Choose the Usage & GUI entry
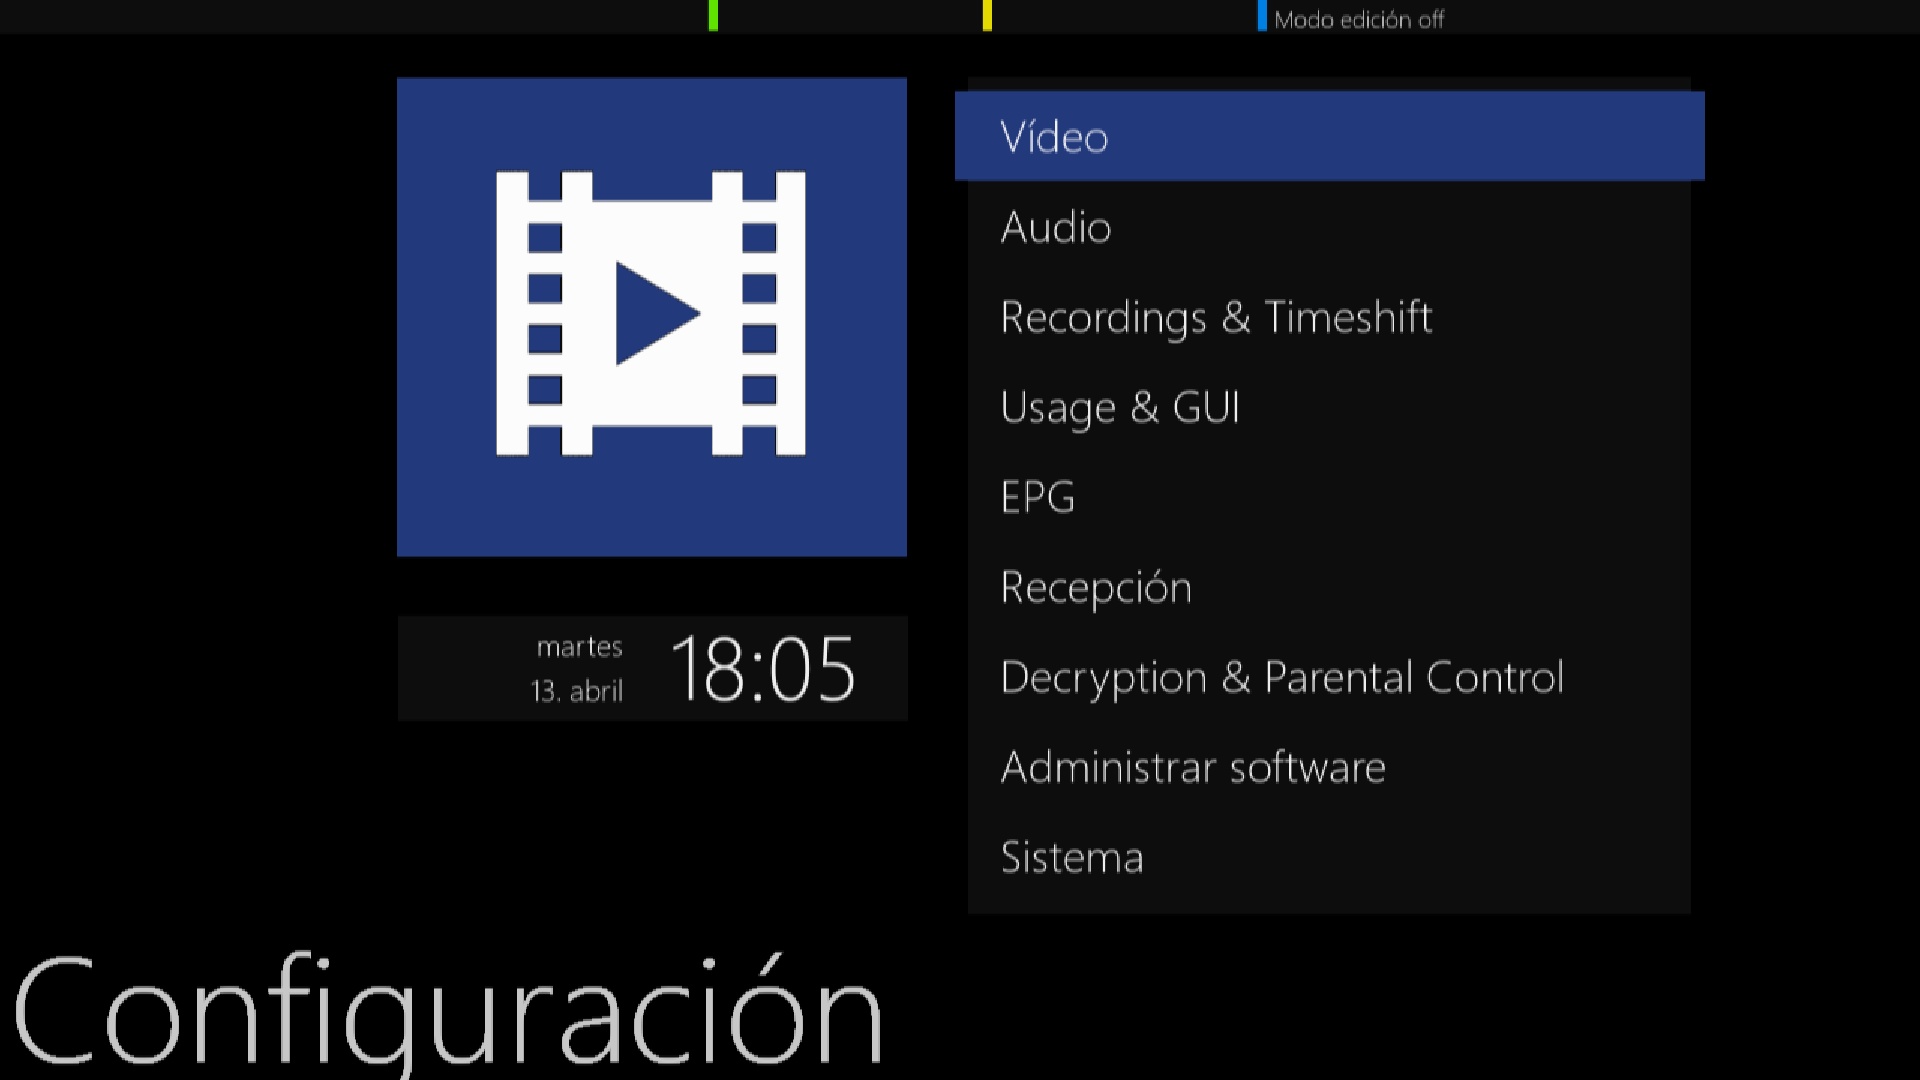1920x1080 pixels. (1329, 407)
